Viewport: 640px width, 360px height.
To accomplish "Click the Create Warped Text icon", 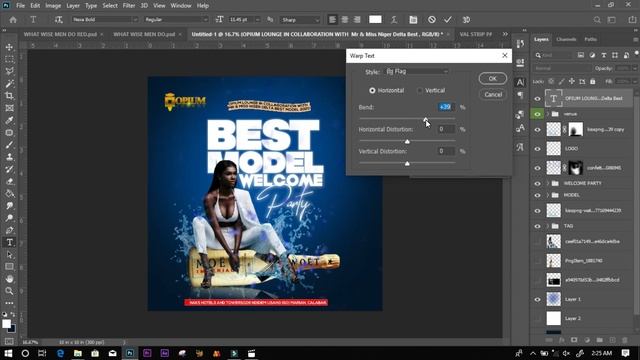I will (x=394, y=20).
